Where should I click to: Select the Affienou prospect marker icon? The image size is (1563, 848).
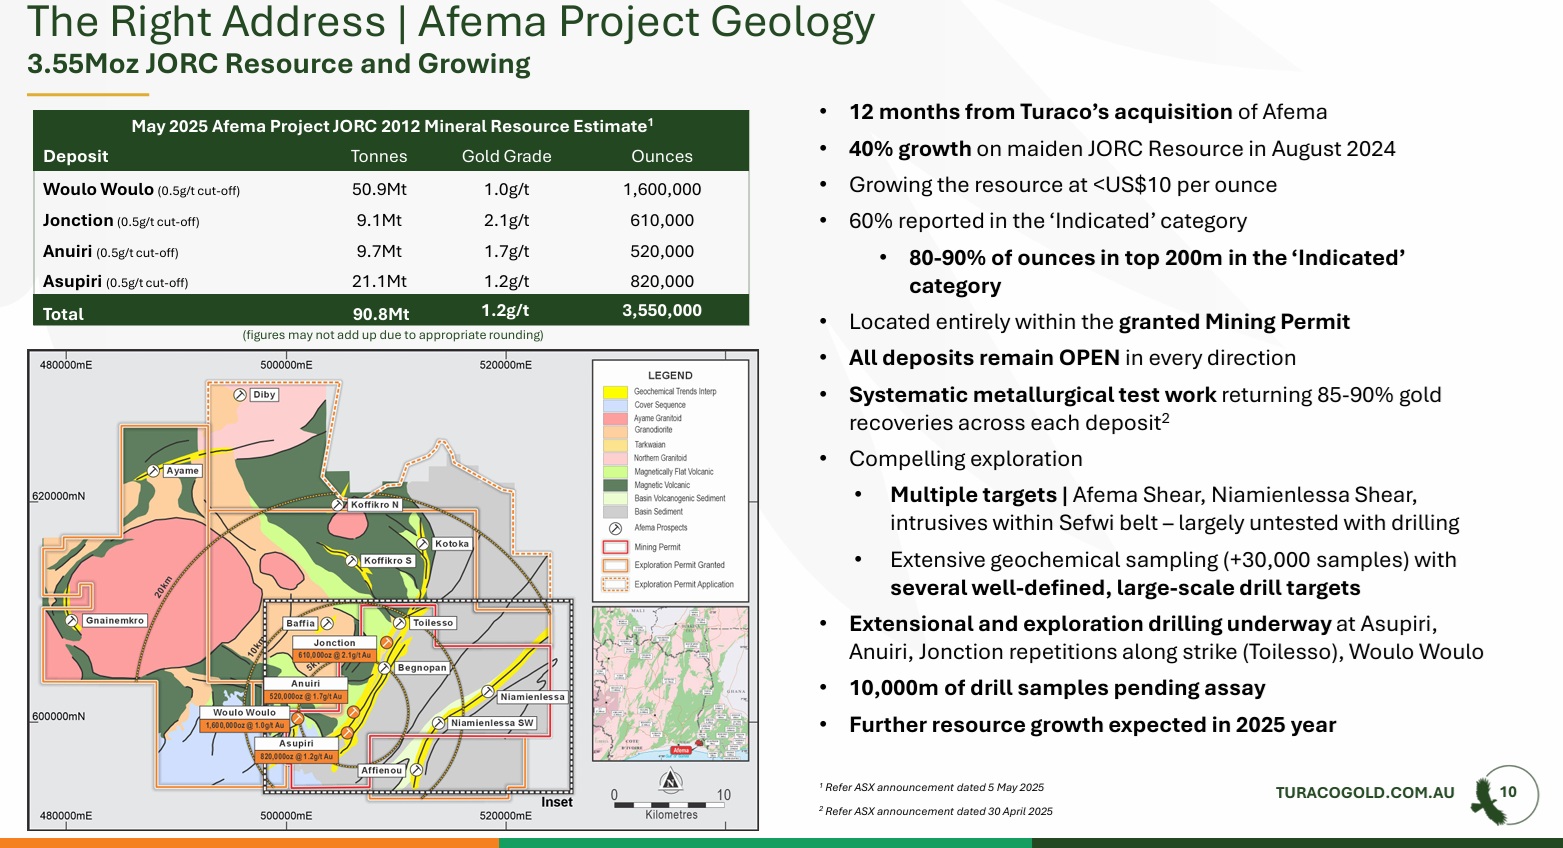click(416, 770)
